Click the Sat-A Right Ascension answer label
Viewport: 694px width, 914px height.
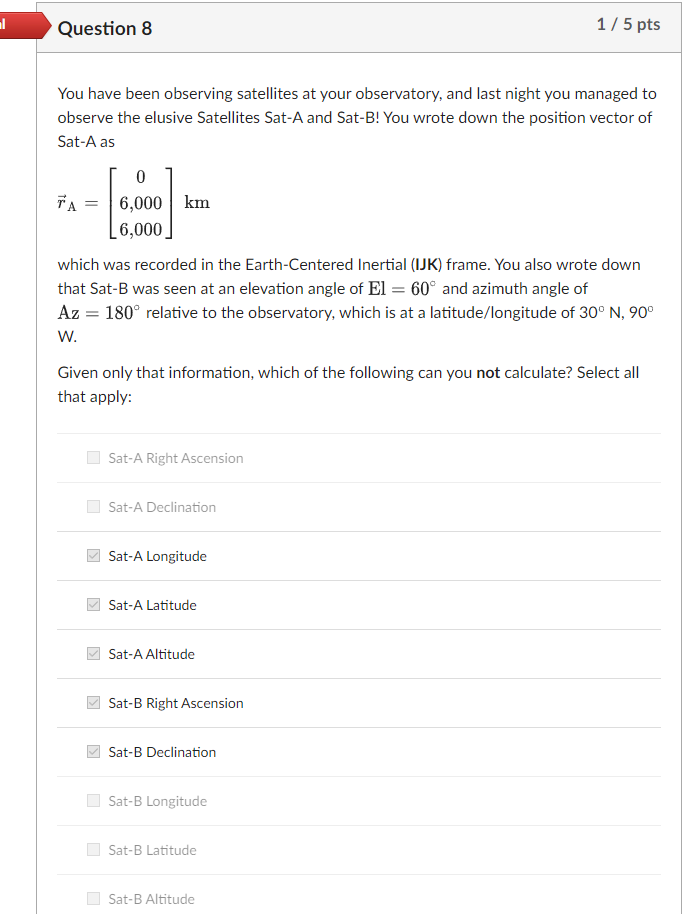pos(176,457)
